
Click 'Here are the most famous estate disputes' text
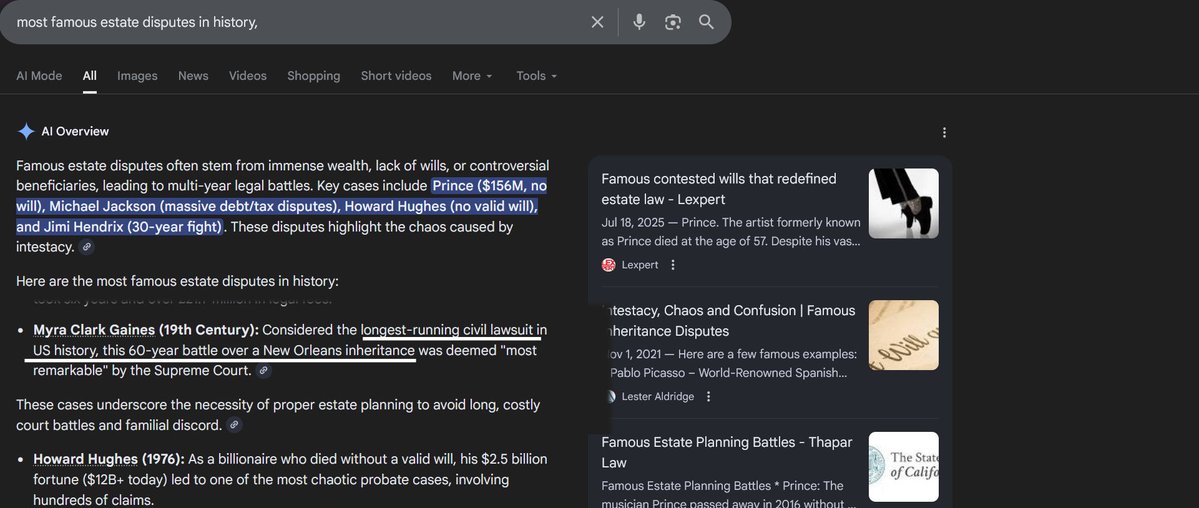177,282
